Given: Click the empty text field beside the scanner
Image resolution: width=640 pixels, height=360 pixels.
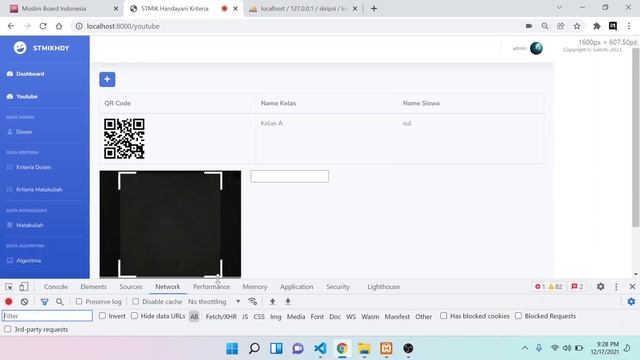Looking at the screenshot, I should (289, 176).
